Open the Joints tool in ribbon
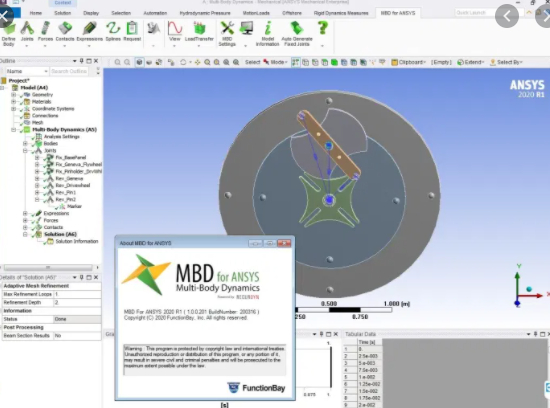 point(27,29)
